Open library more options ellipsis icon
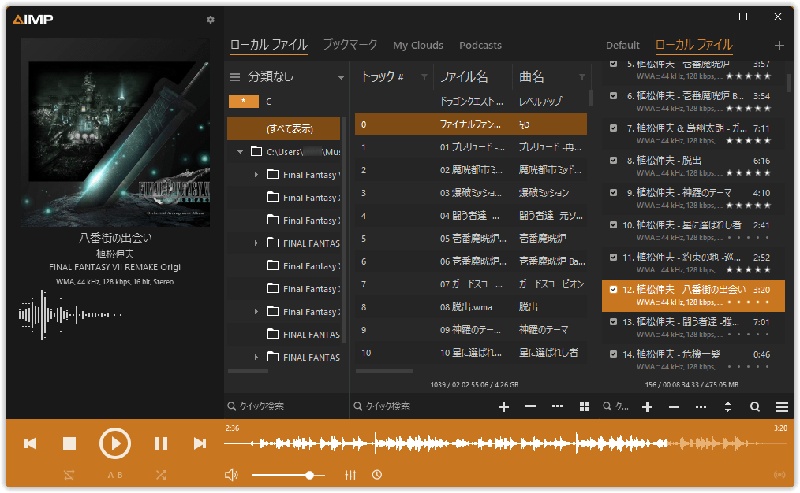This screenshot has width=800, height=493. point(557,407)
